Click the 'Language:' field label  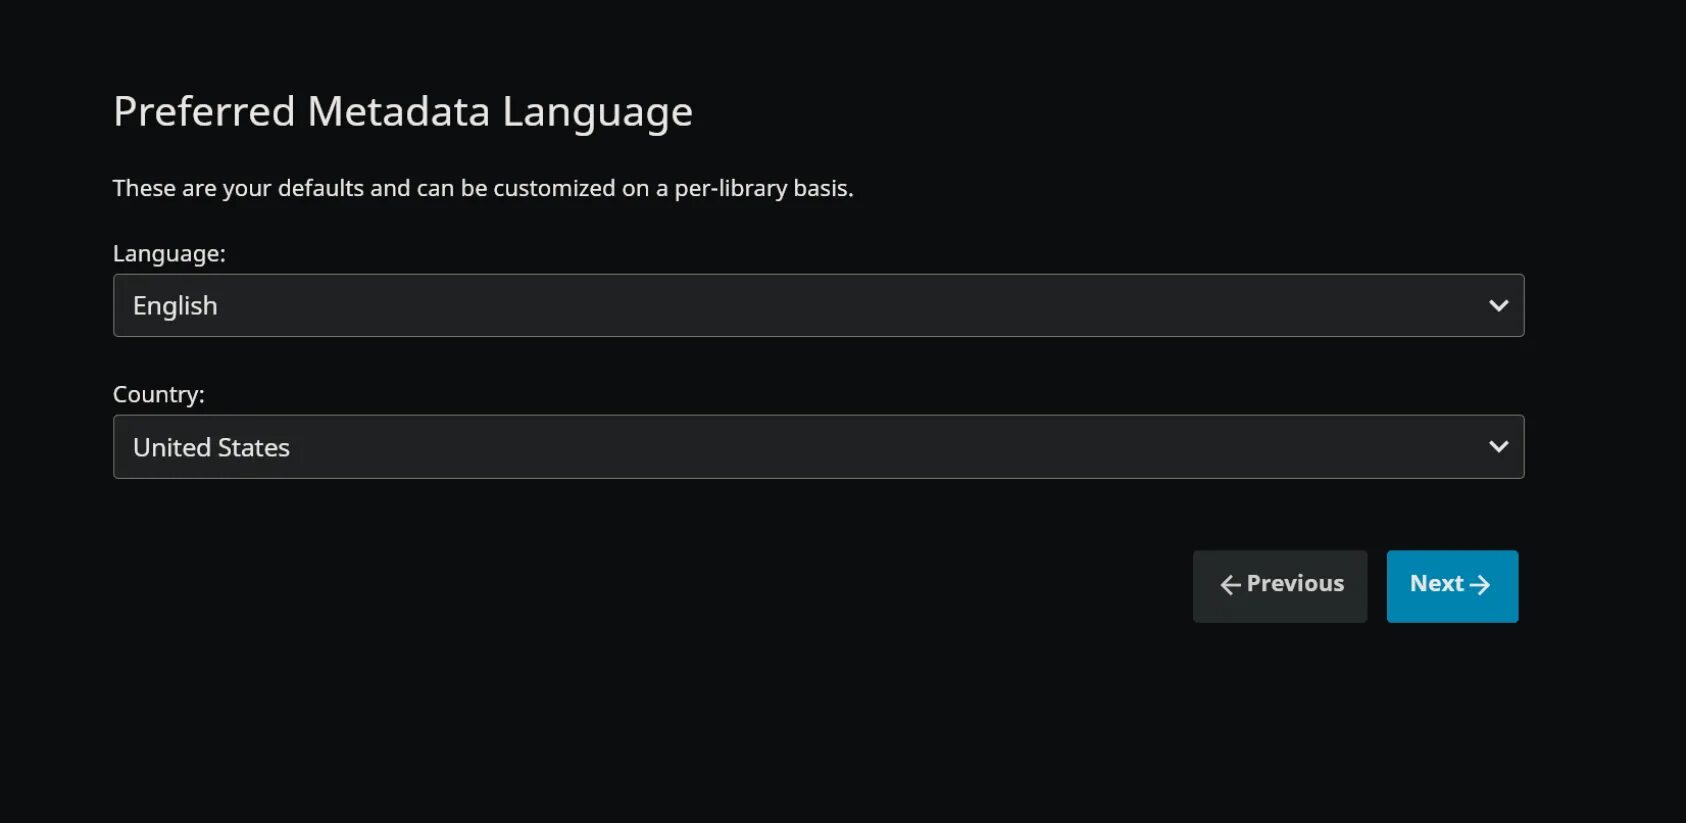(x=169, y=254)
